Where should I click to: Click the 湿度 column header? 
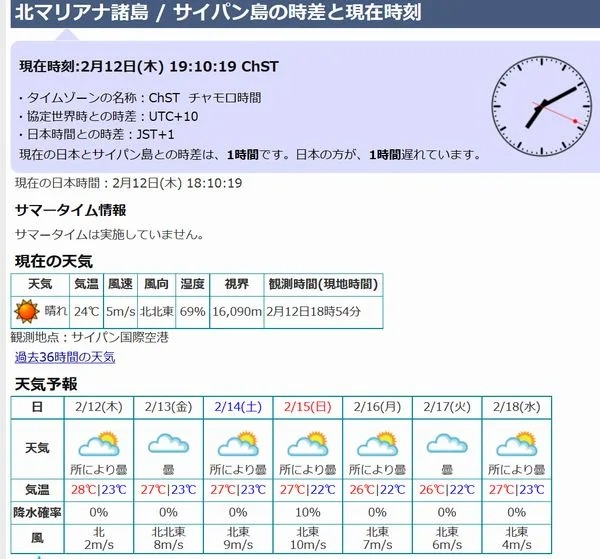pos(192,285)
